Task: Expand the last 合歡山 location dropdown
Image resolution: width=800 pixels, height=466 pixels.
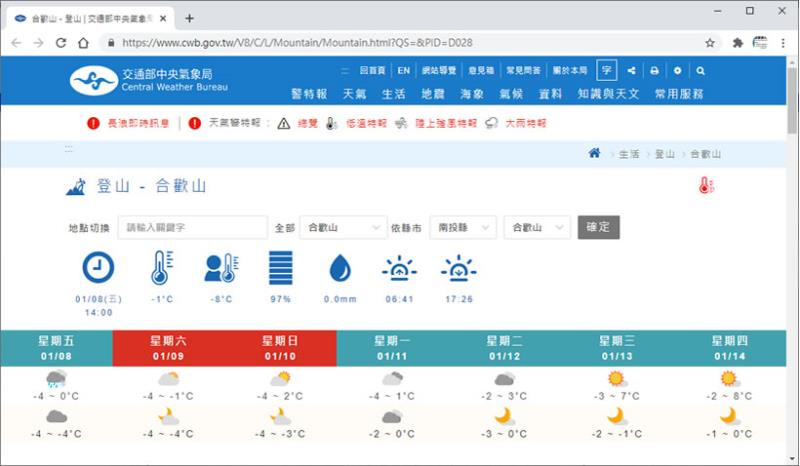Action: [537, 227]
